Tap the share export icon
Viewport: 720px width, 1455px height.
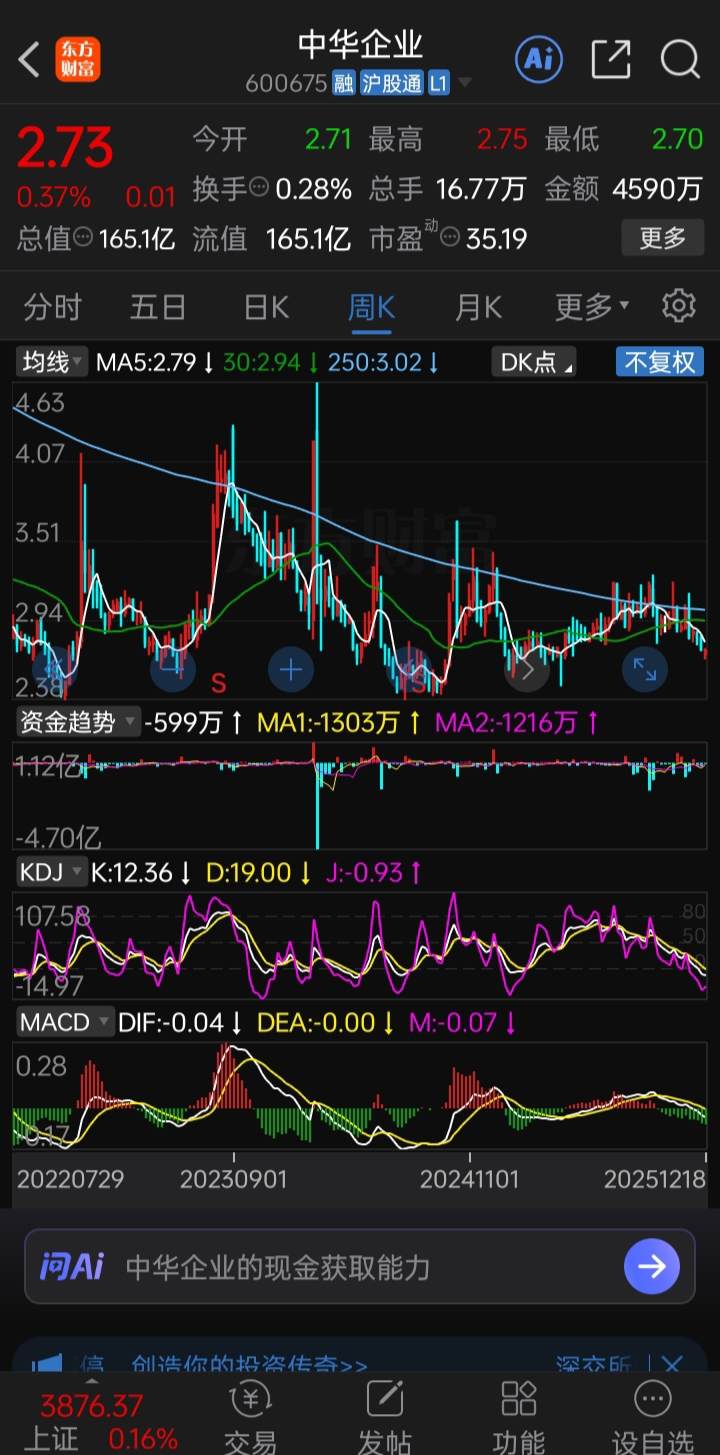click(611, 59)
